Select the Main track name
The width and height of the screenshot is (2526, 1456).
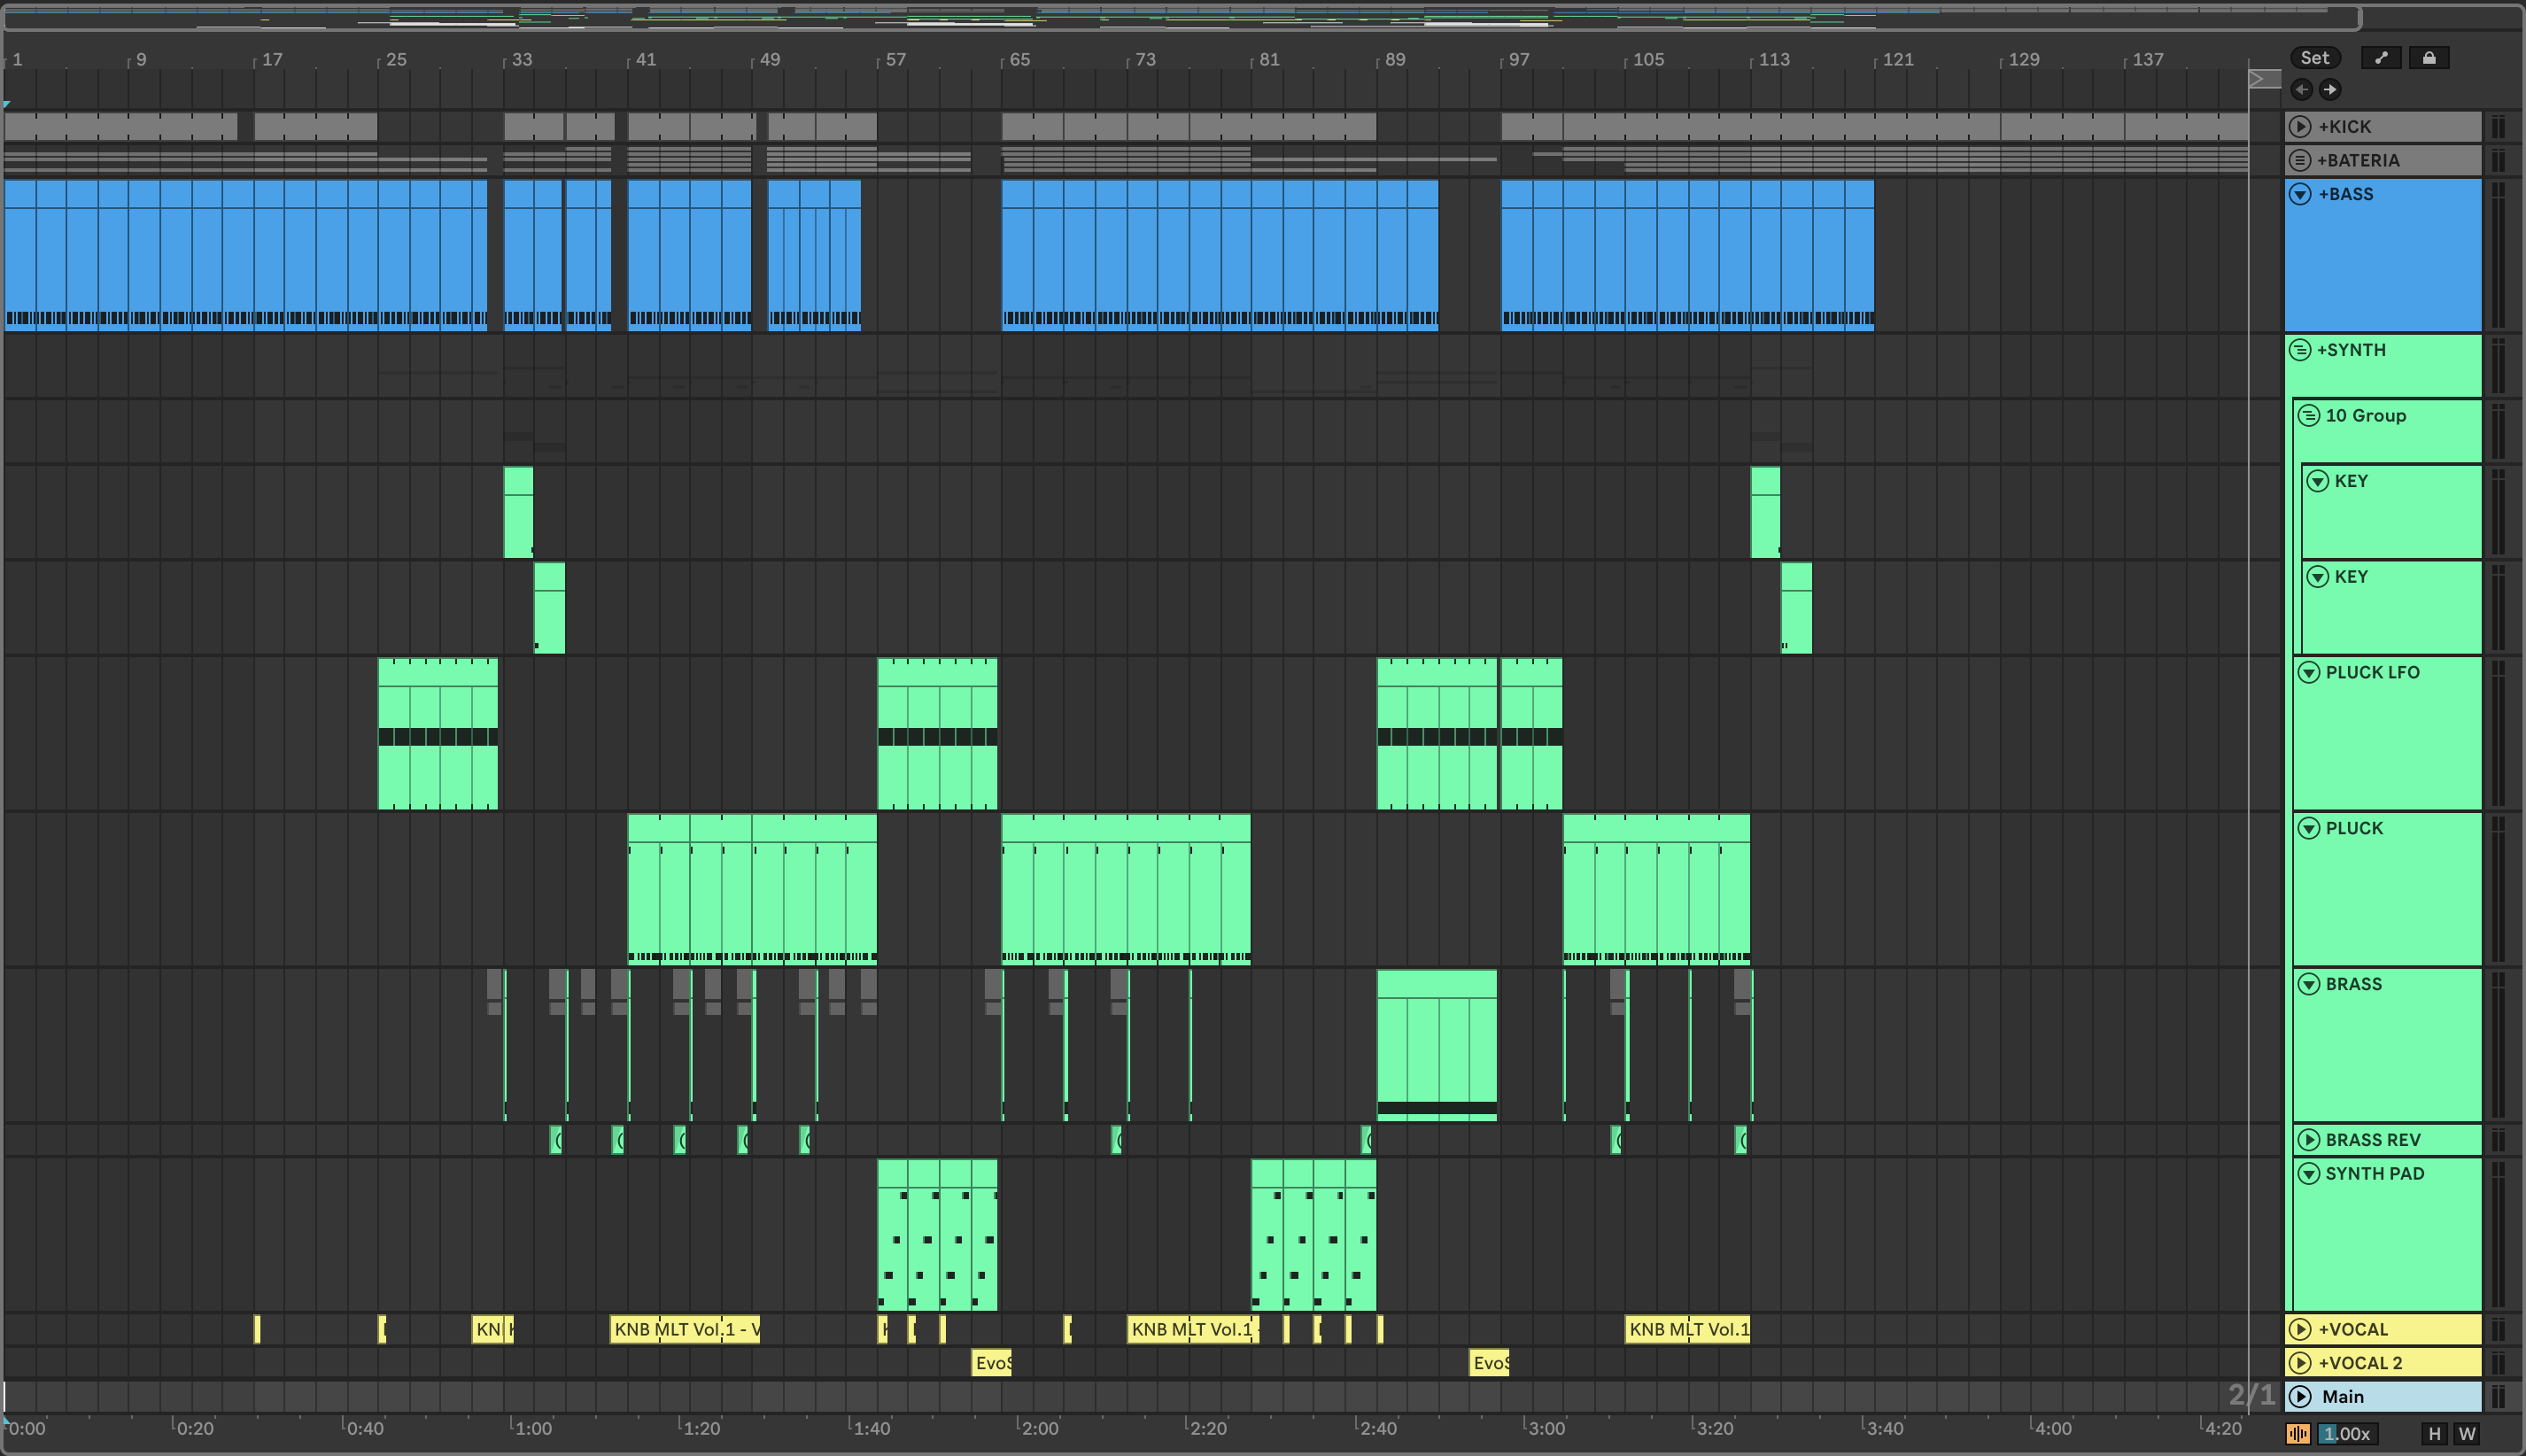point(2343,1397)
